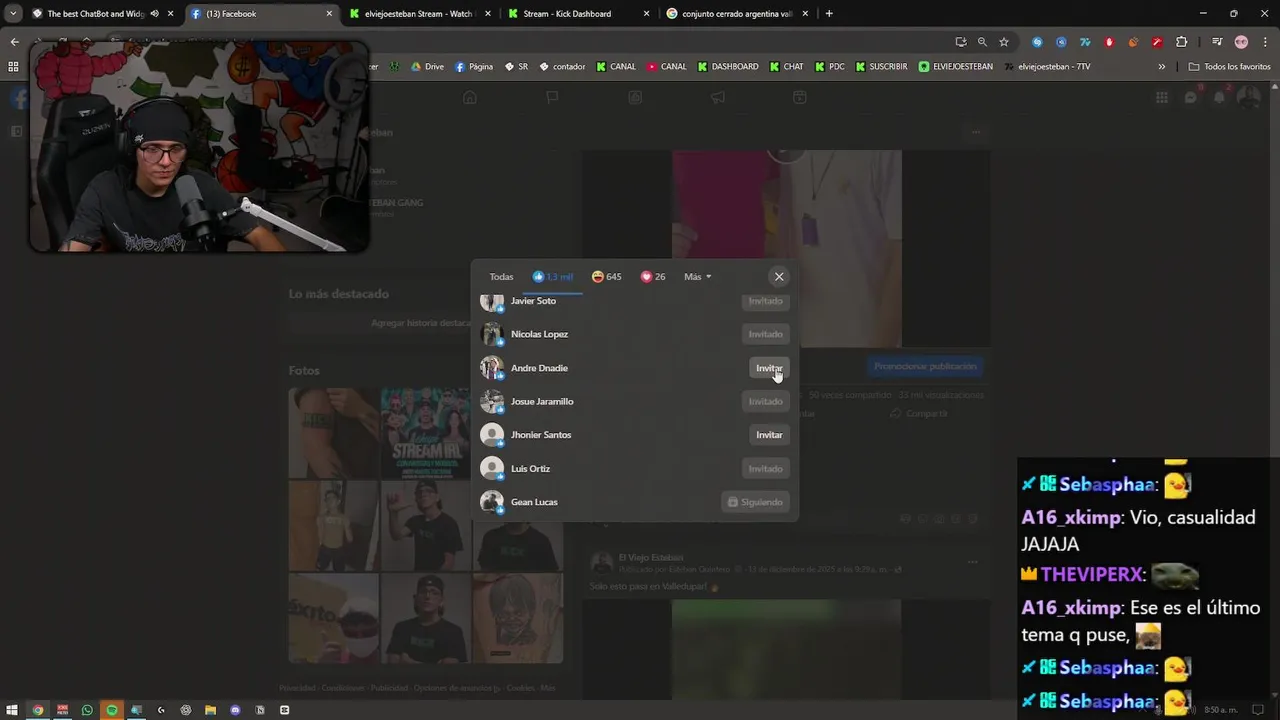Open a new browser tab
1280x720 pixels.
pyautogui.click(x=829, y=14)
